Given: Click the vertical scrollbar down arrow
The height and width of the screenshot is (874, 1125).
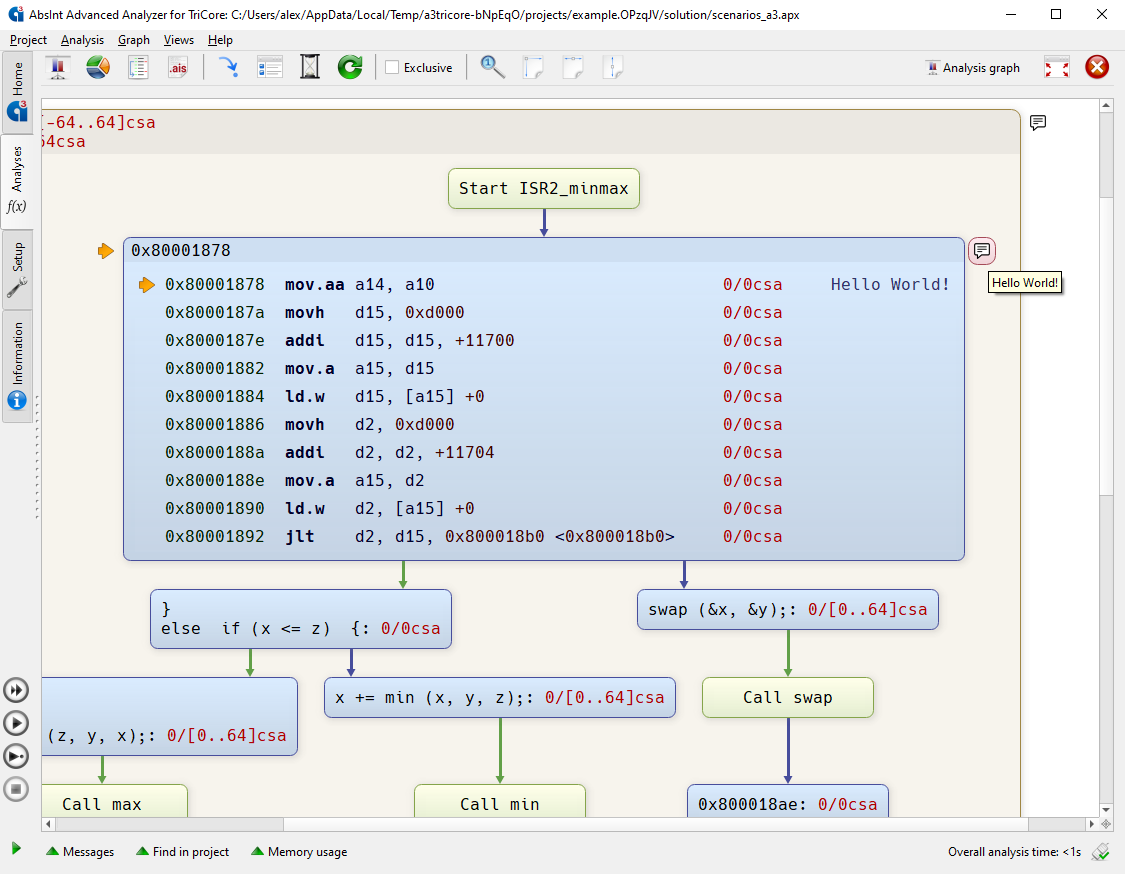Looking at the screenshot, I should (x=1106, y=809).
